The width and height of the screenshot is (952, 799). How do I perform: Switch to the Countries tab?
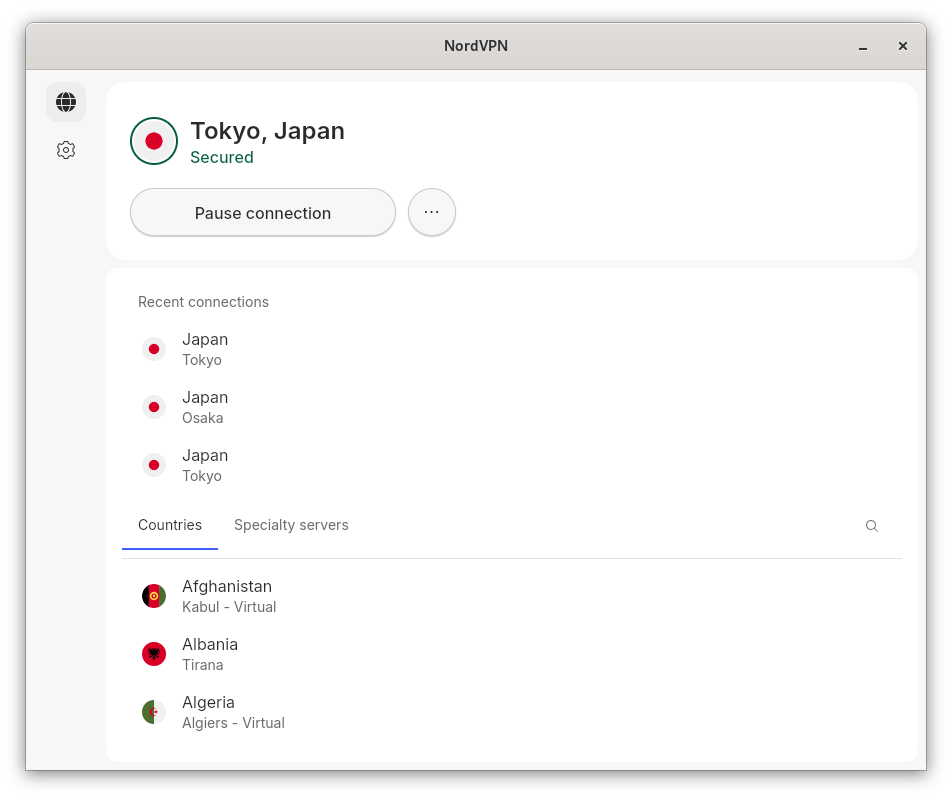[x=170, y=525]
